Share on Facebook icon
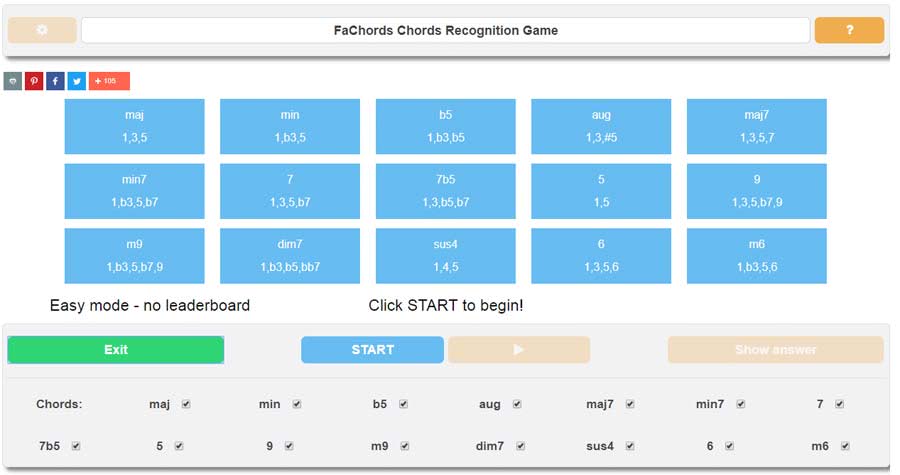This screenshot has height=475, width=900. pyautogui.click(x=55, y=81)
